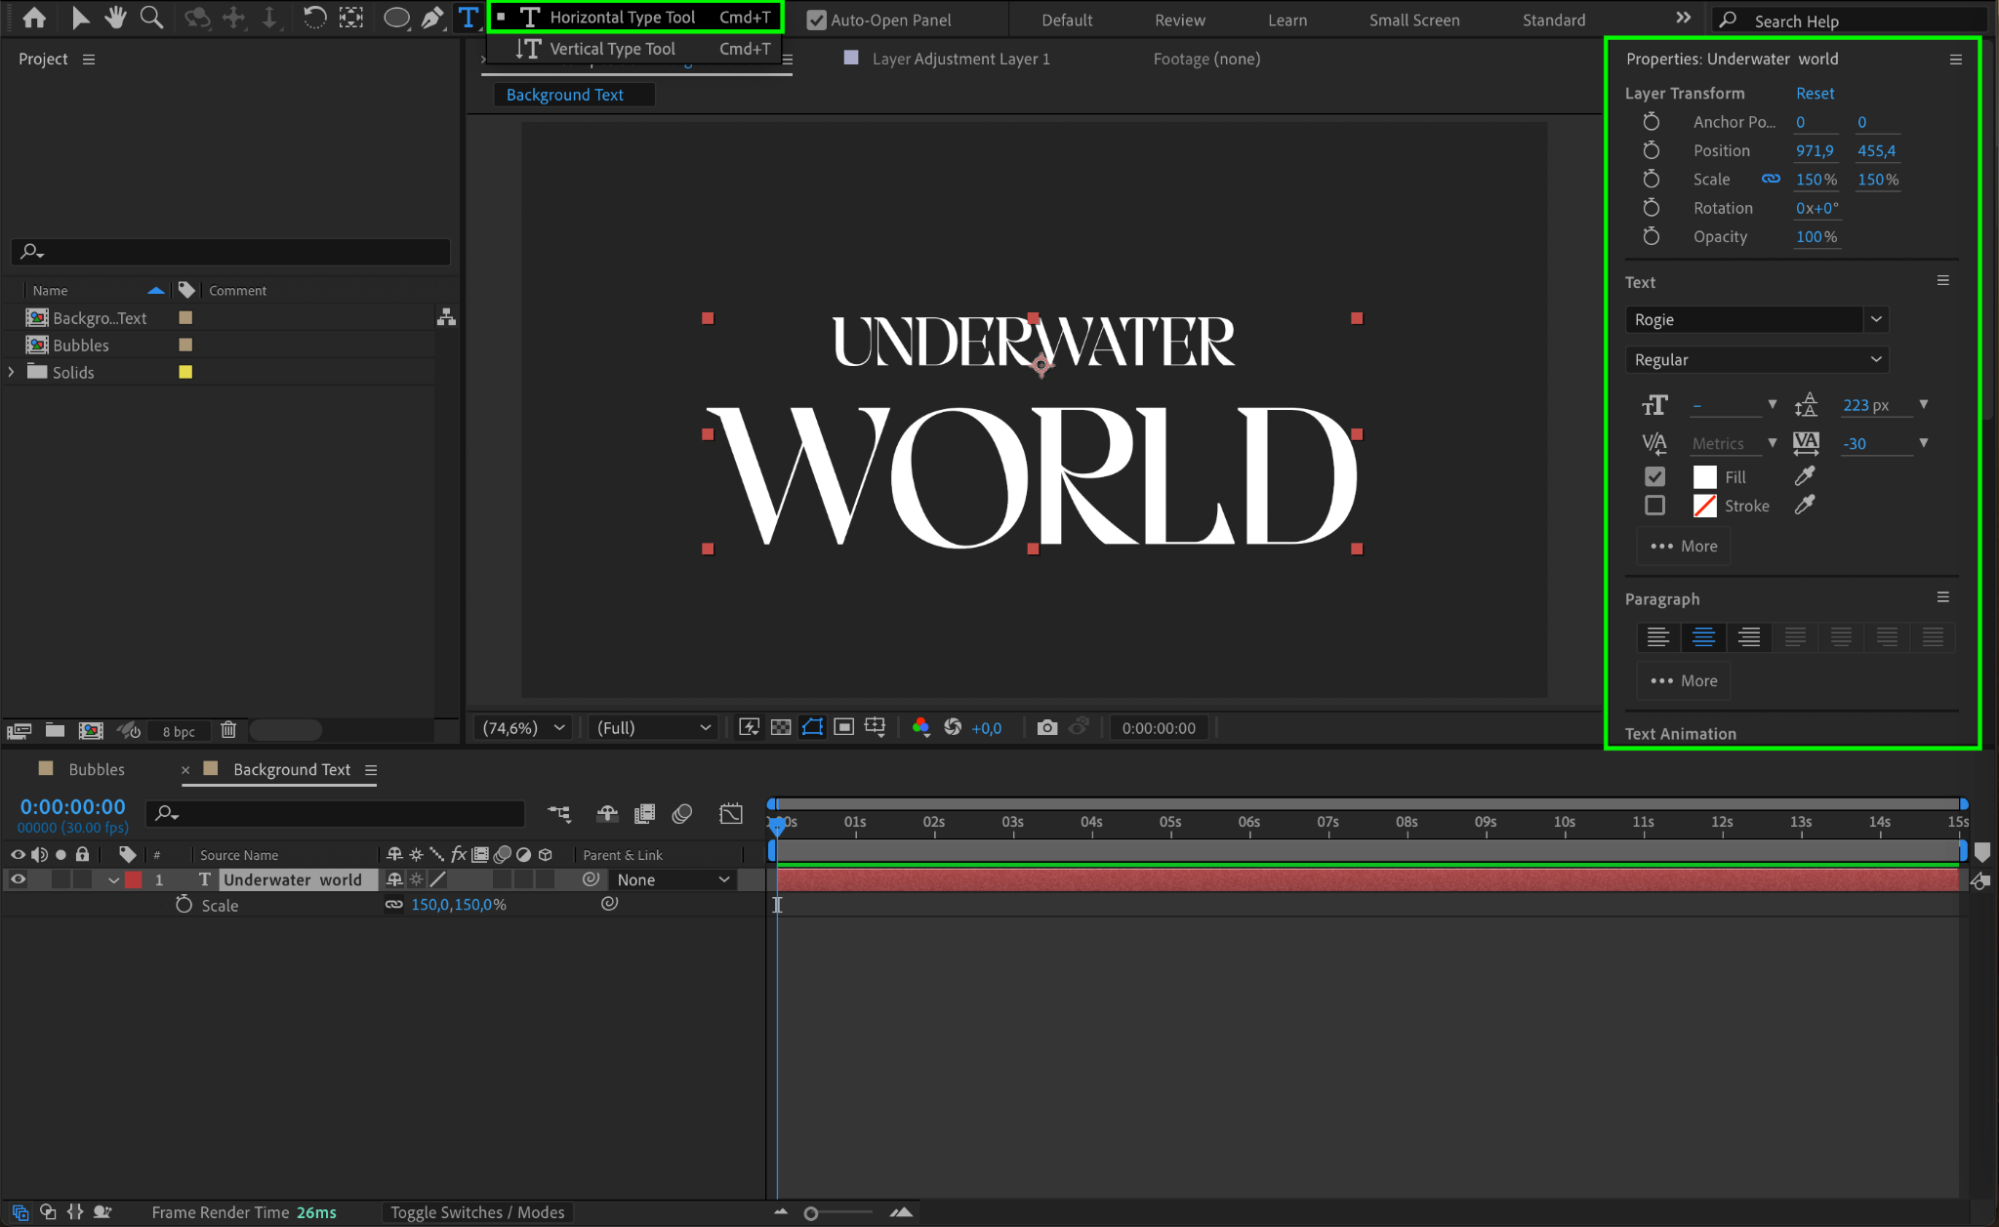
Task: Select the Ellipse shape tool
Action: coord(396,17)
